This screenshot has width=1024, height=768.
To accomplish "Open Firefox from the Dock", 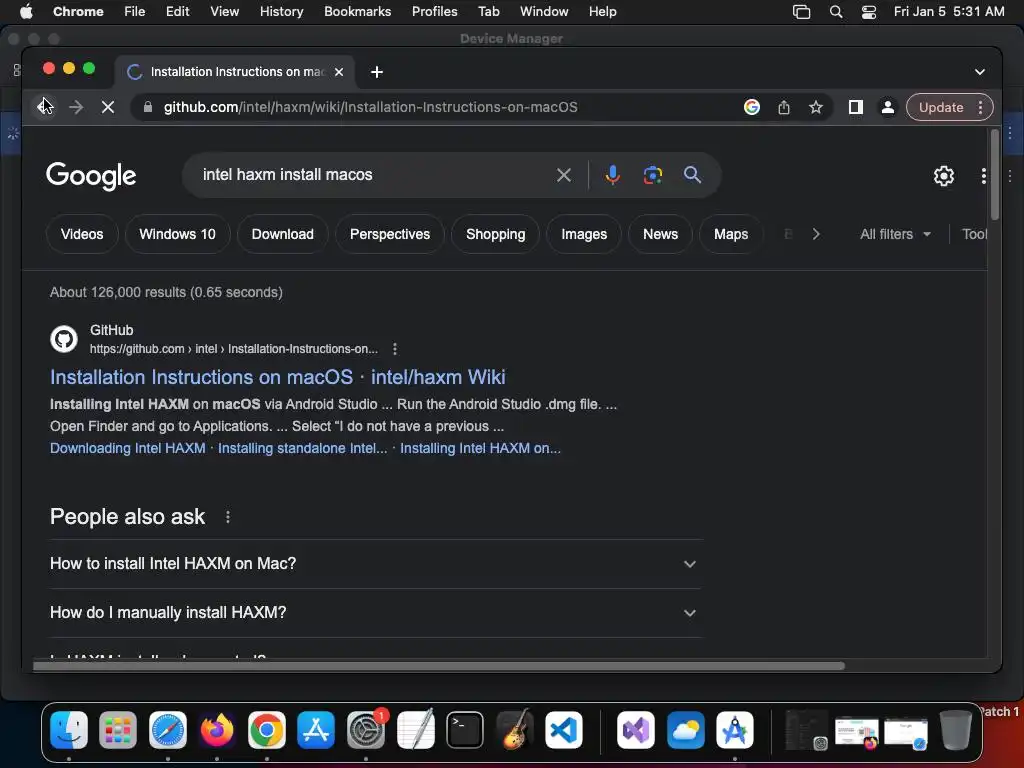I will [217, 730].
